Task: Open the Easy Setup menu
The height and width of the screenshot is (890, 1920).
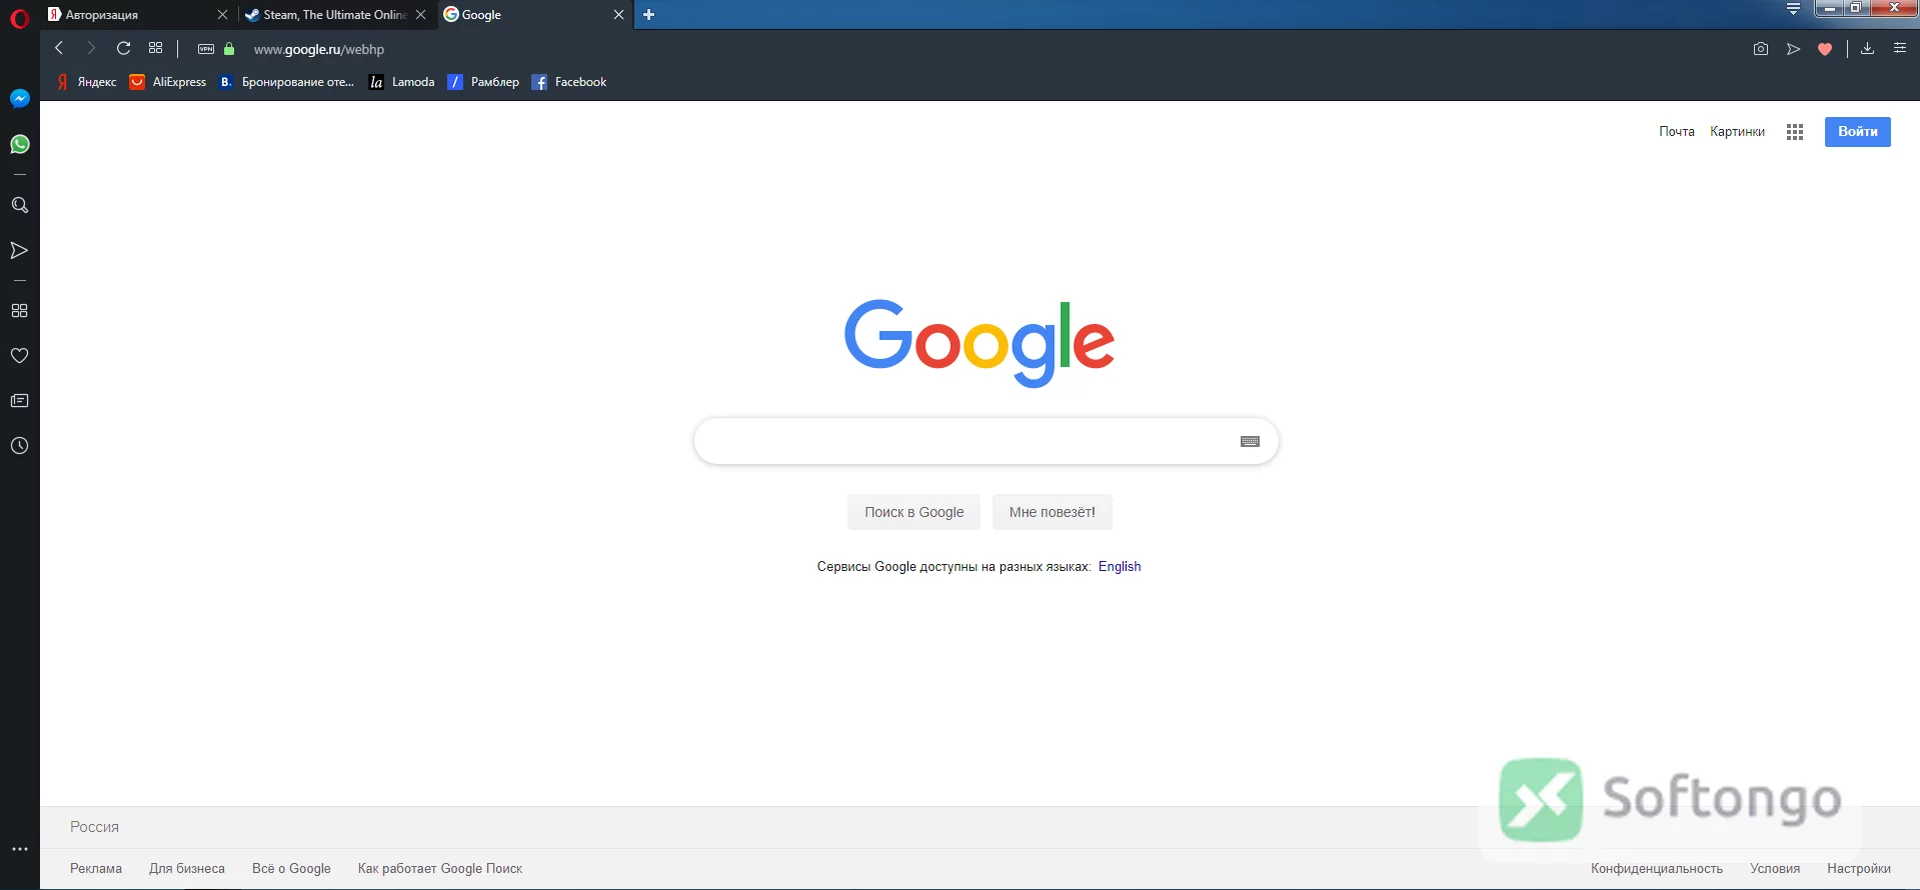Action: (x=1900, y=48)
